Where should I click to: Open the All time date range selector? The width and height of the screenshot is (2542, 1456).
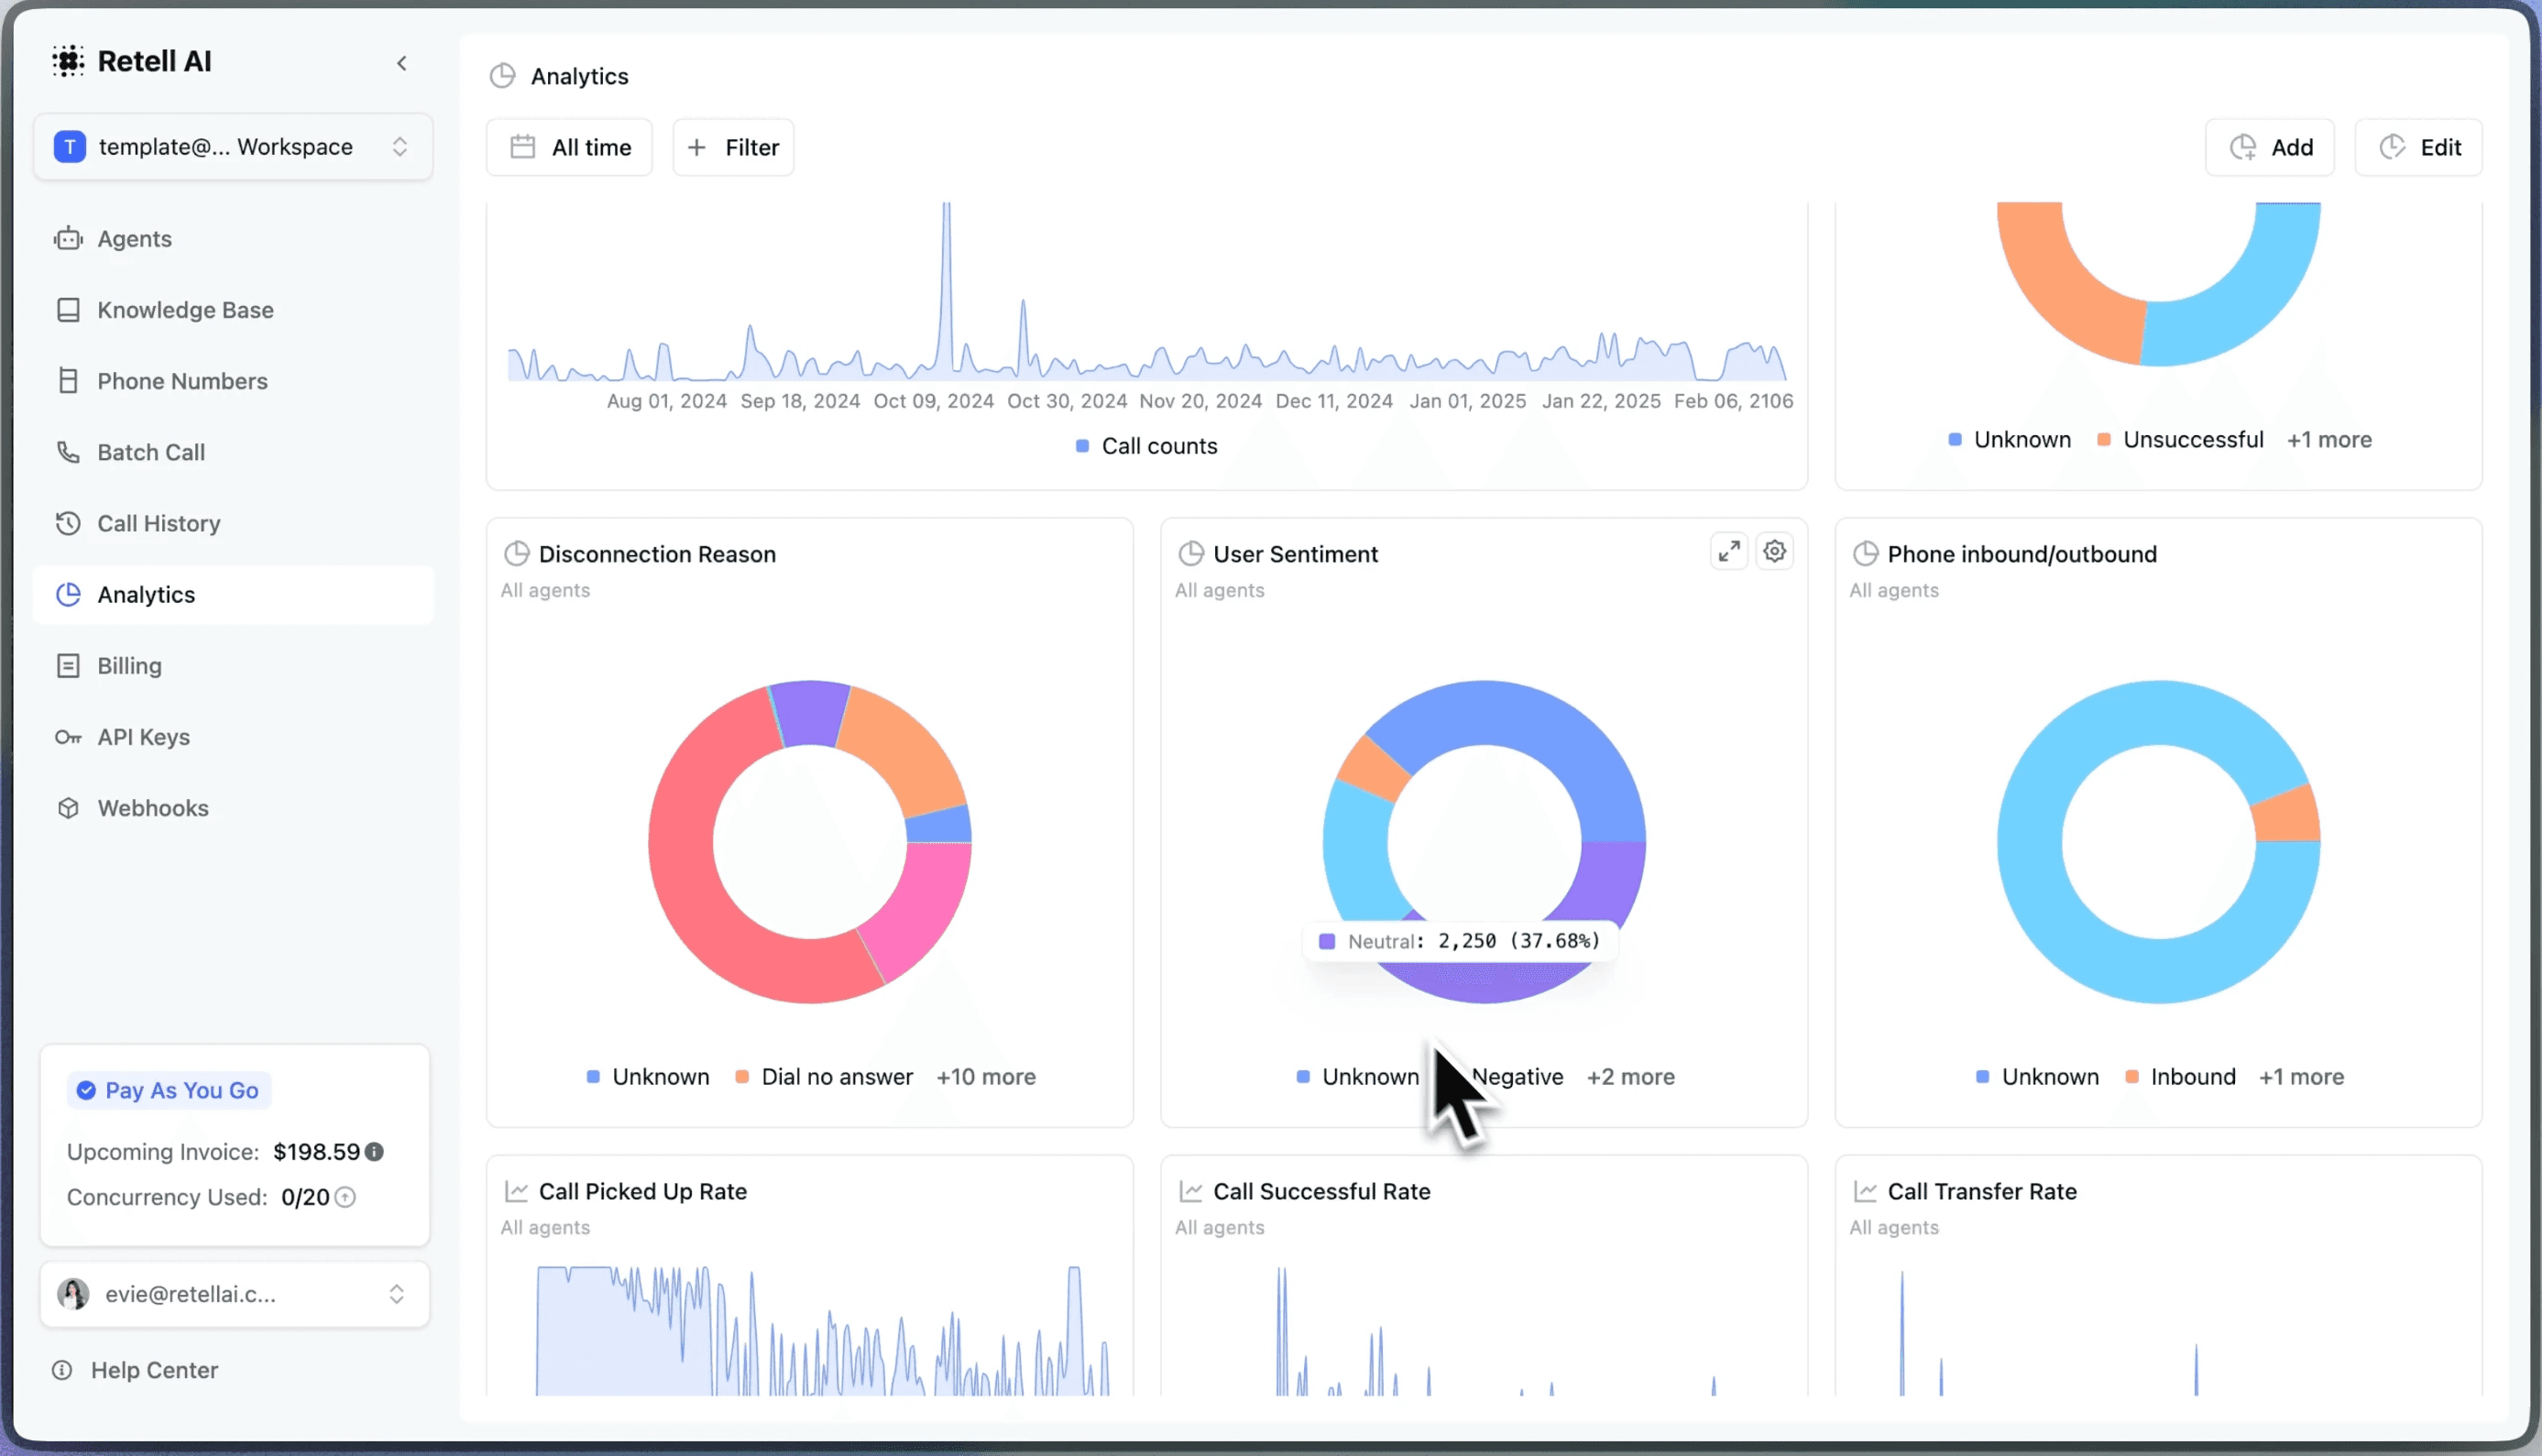(x=570, y=146)
